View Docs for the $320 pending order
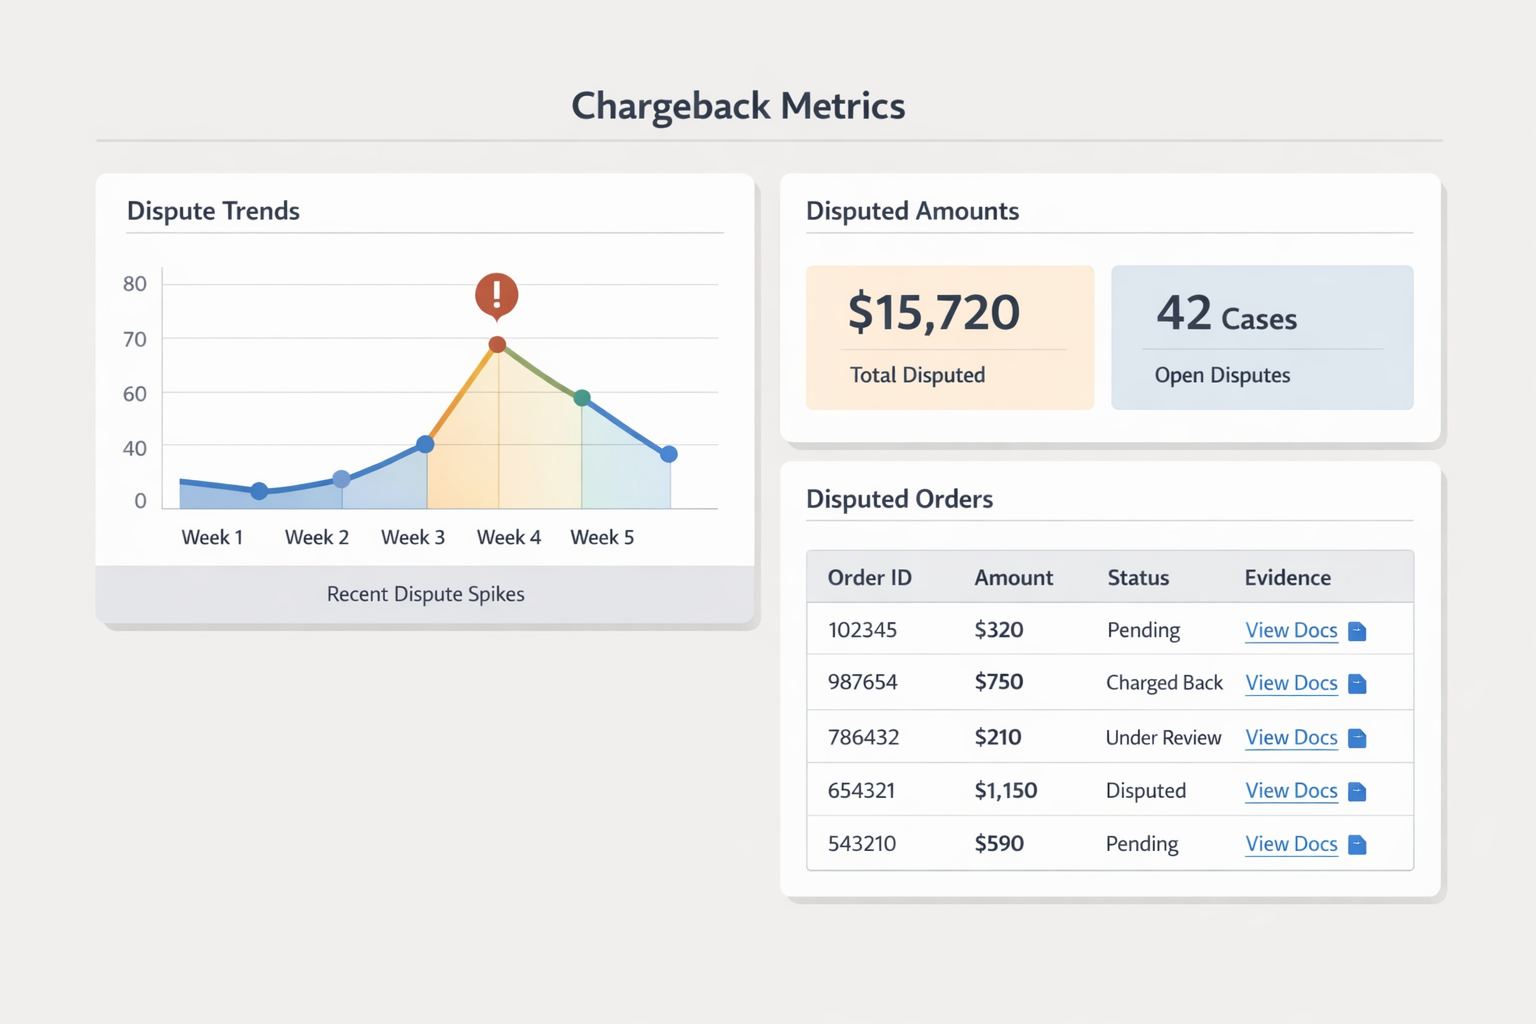 1291,631
